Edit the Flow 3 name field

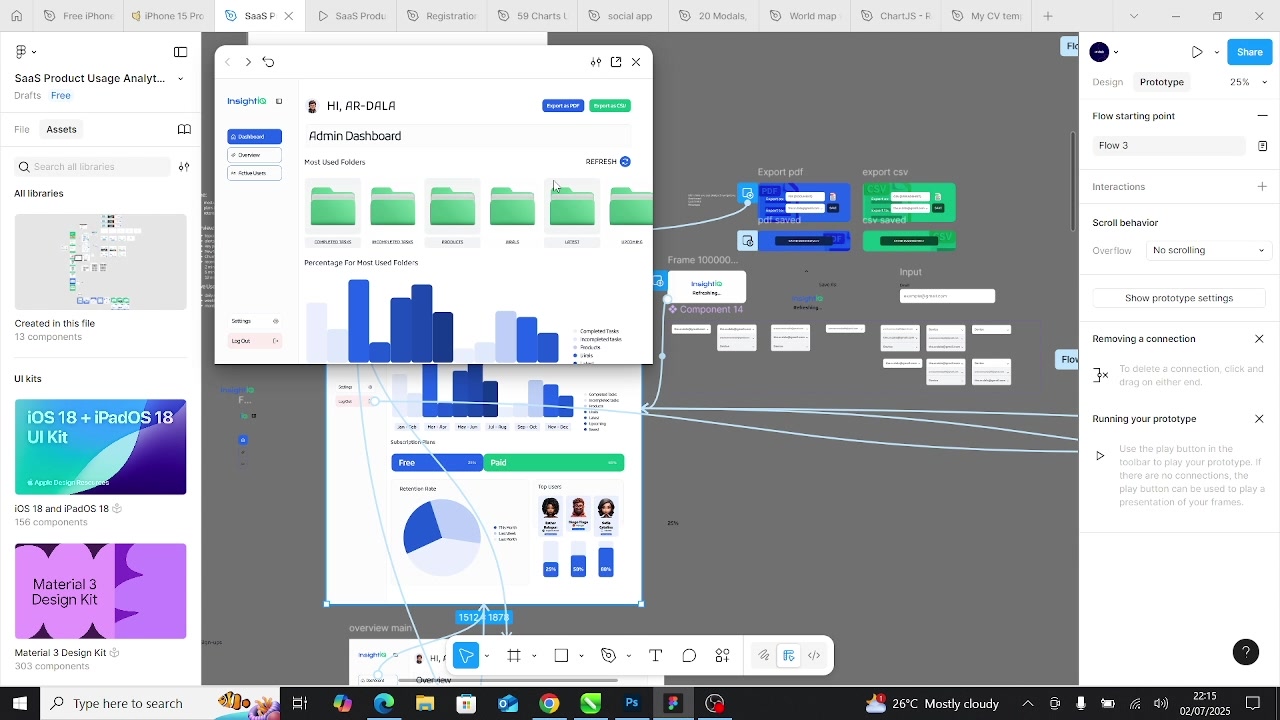point(1169,146)
